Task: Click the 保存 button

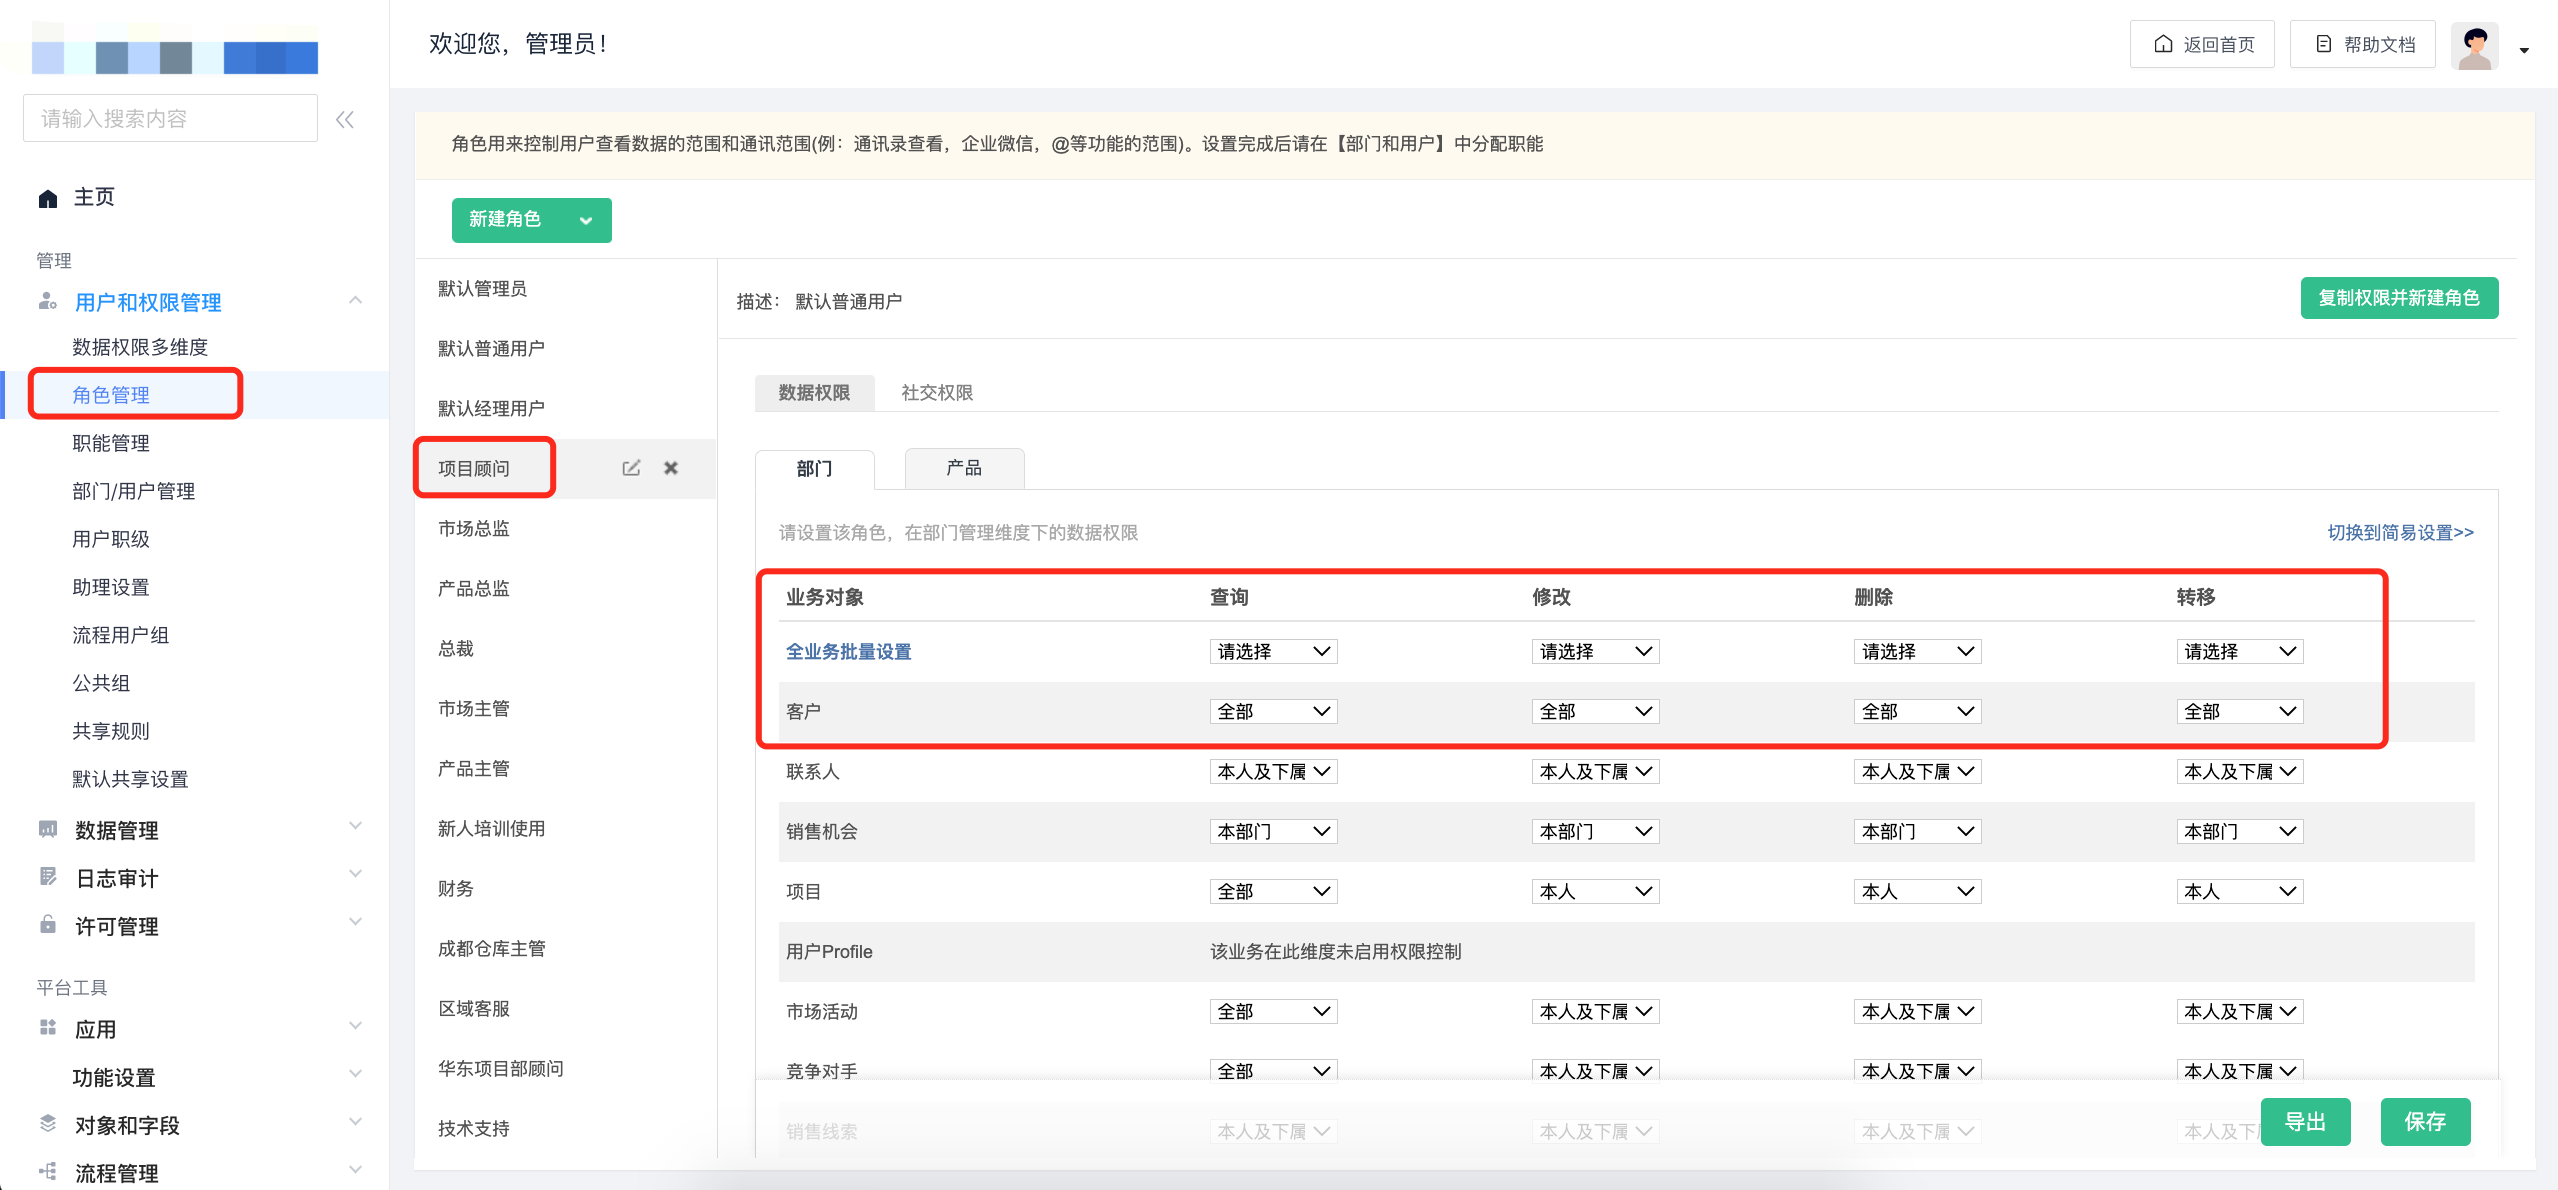Action: 2425,1122
